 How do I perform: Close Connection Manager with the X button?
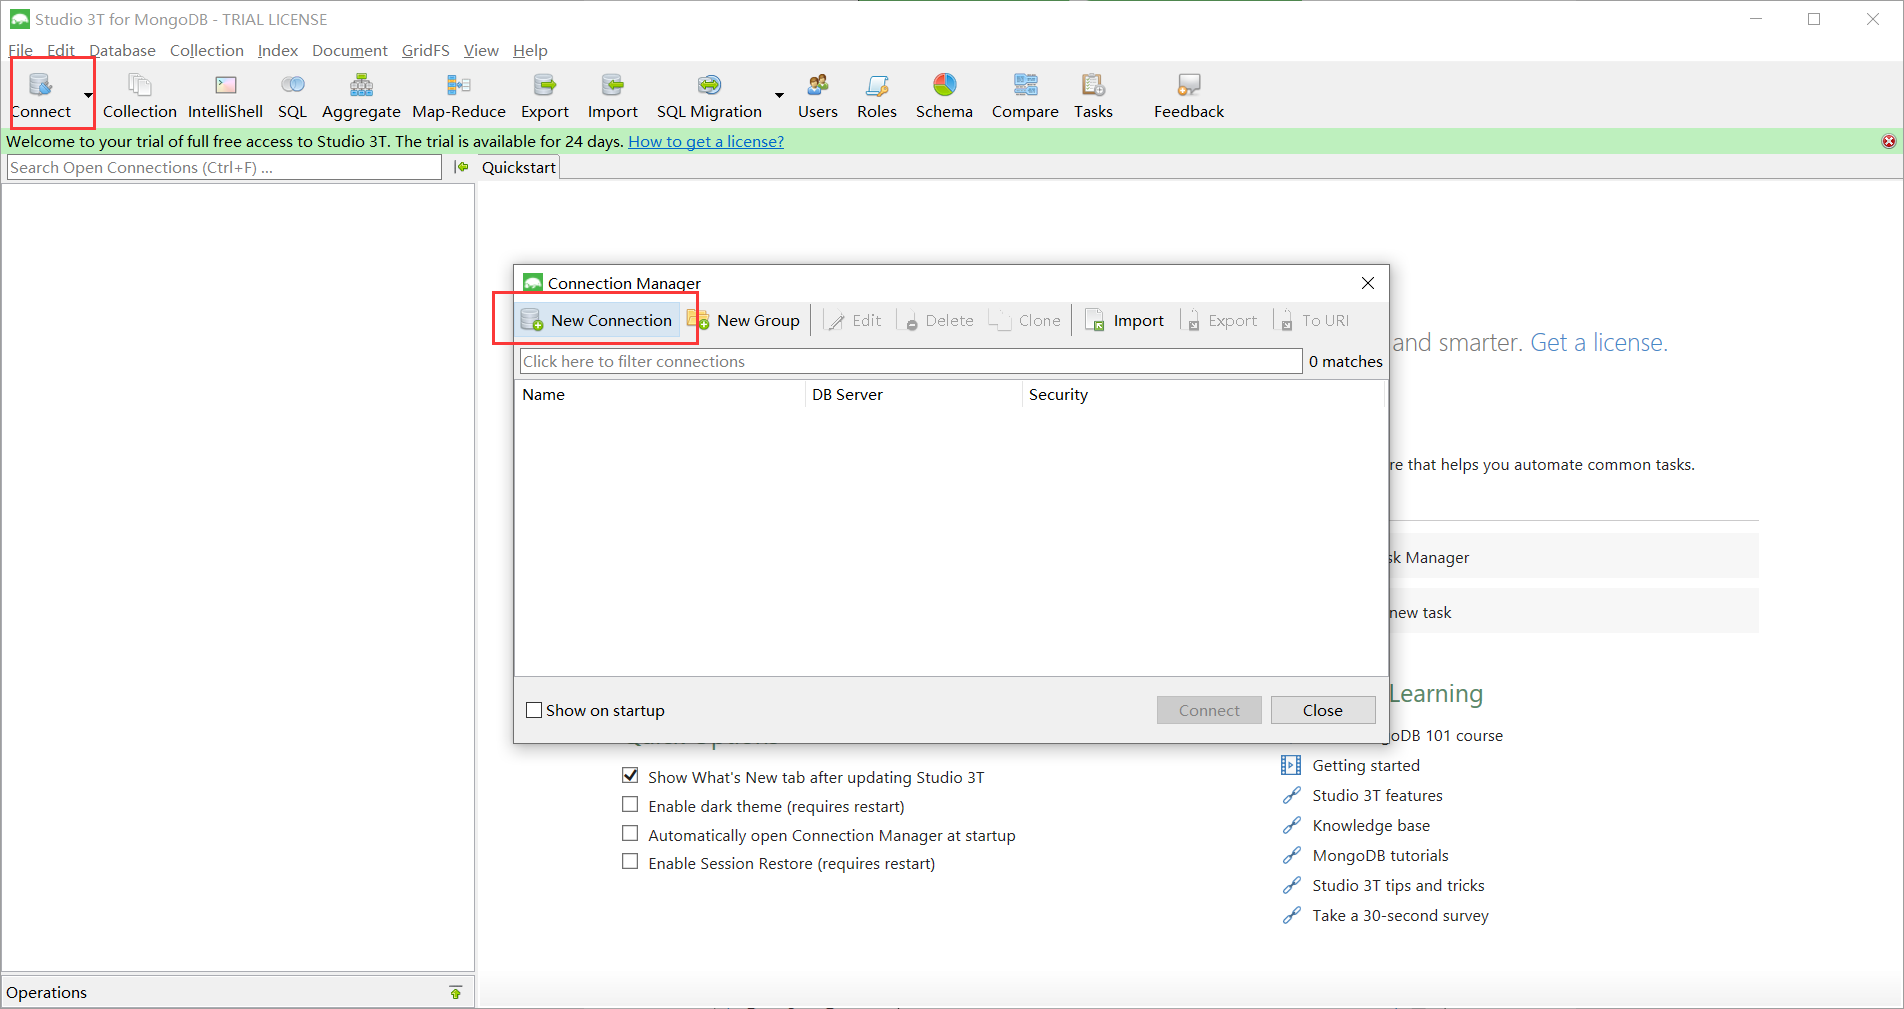tap(1368, 283)
